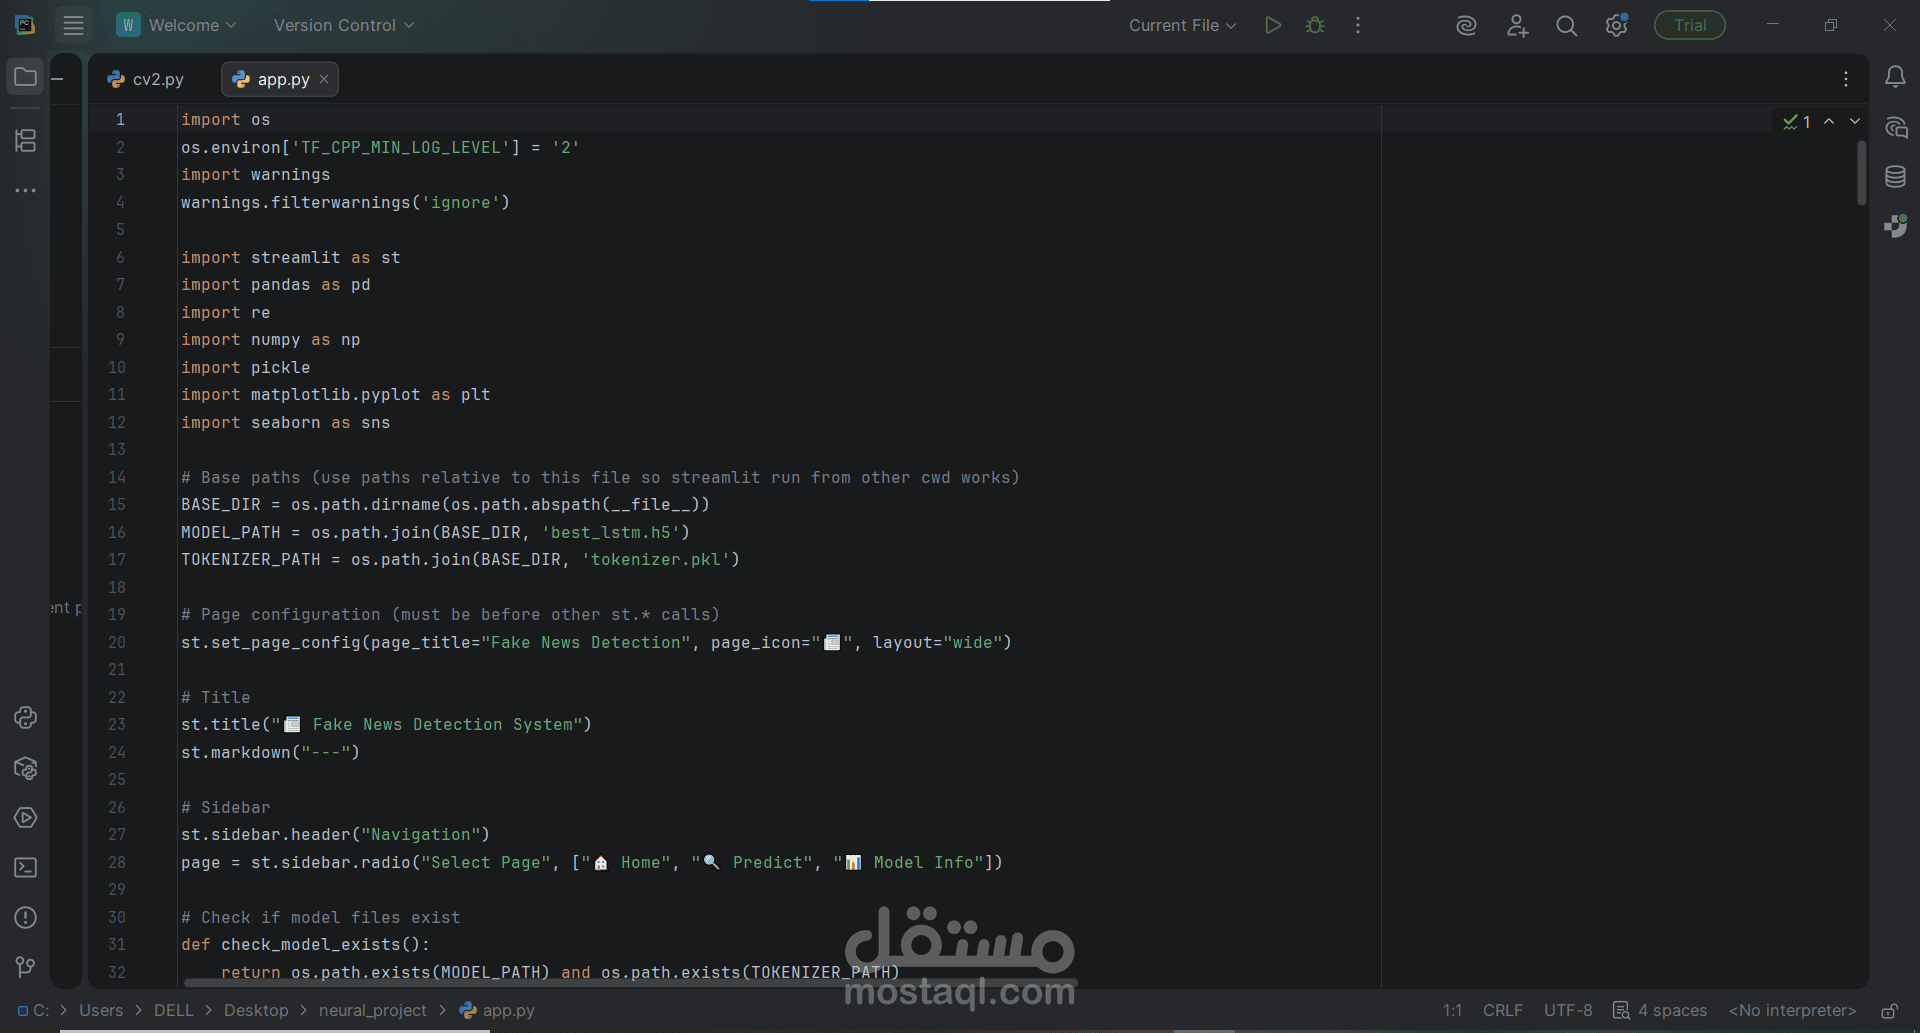The height and width of the screenshot is (1033, 1920).
Task: Open the main hamburger menu
Action: tap(73, 25)
